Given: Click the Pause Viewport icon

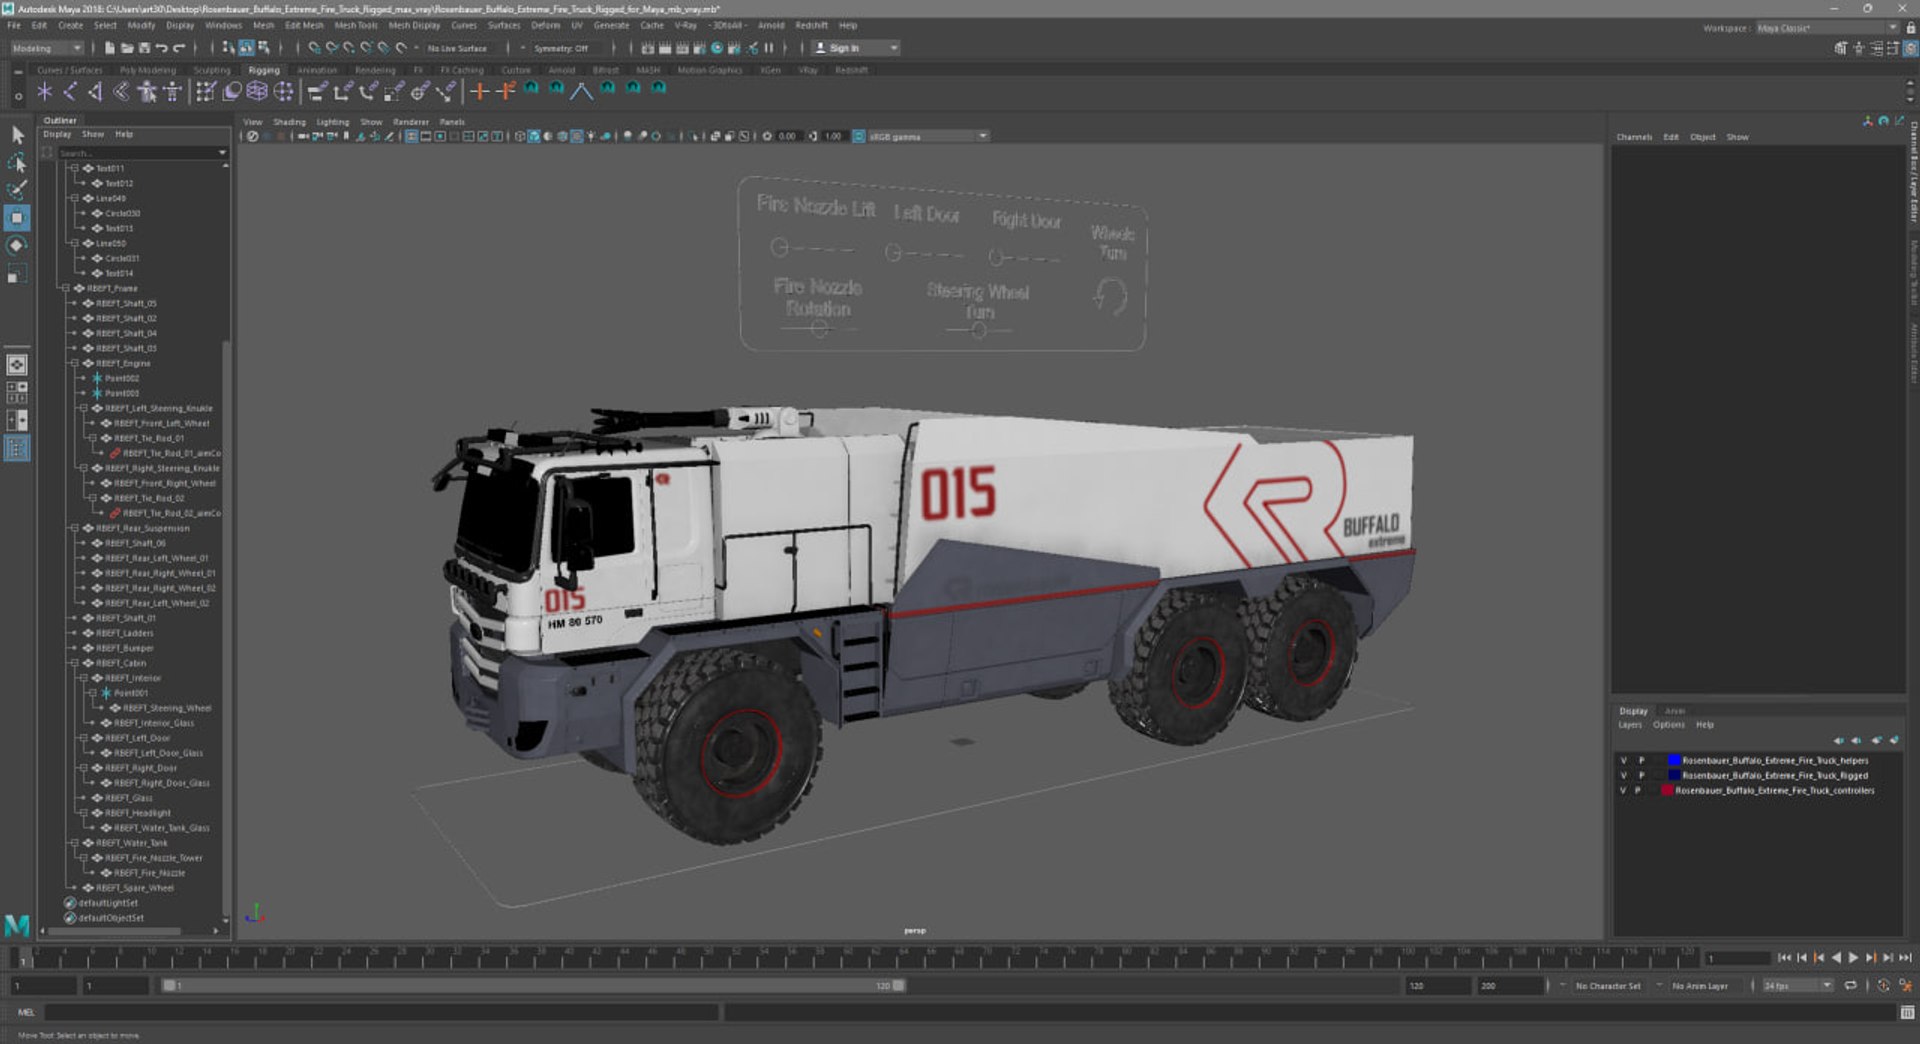Looking at the screenshot, I should point(769,48).
